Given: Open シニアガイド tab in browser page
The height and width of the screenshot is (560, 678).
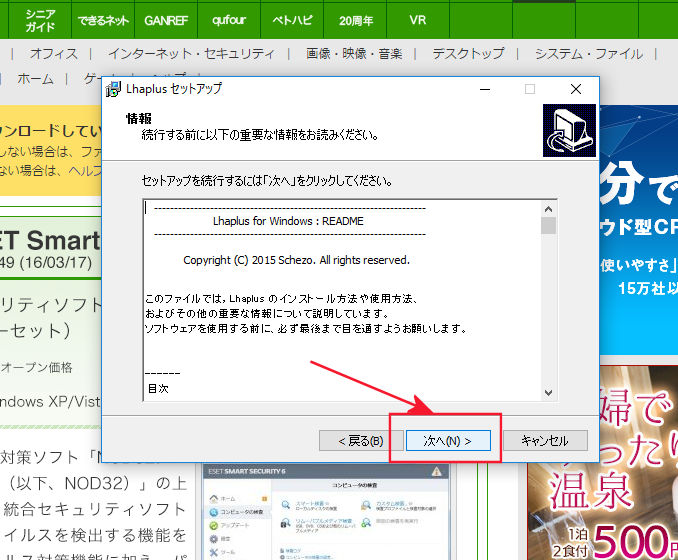Looking at the screenshot, I should click(x=40, y=20).
